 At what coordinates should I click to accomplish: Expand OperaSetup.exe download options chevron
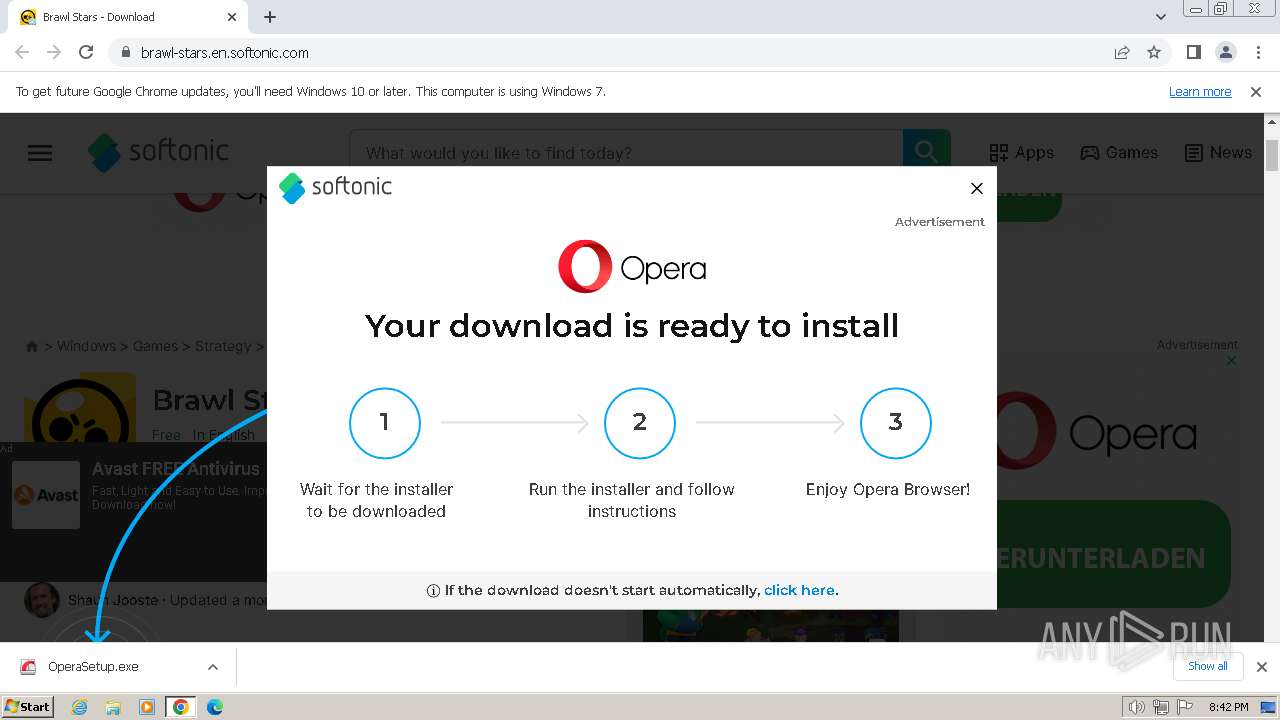pyautogui.click(x=213, y=667)
